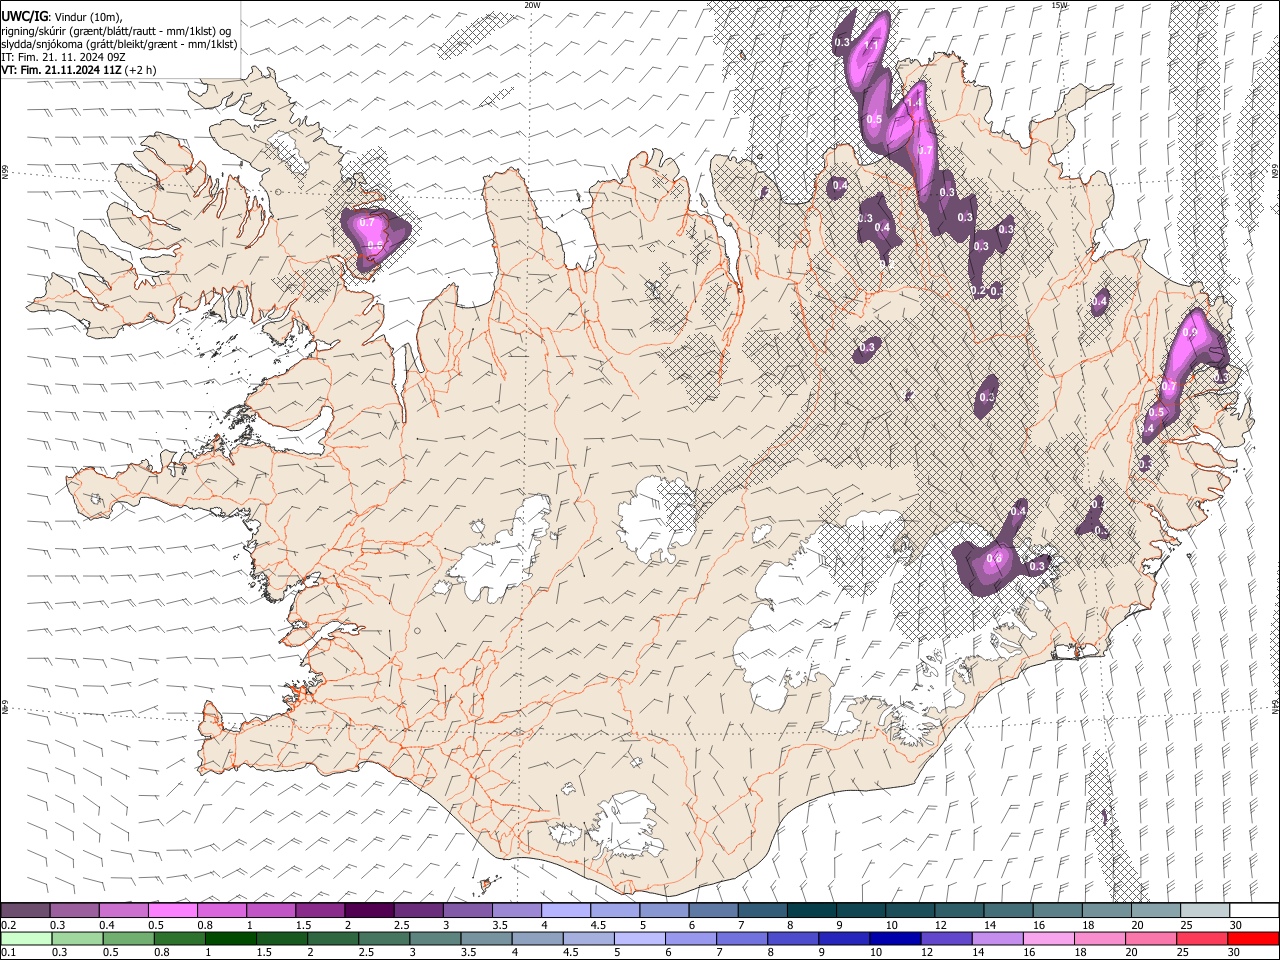Select the red-pink 25–30 rain legend swatch

point(1201,938)
